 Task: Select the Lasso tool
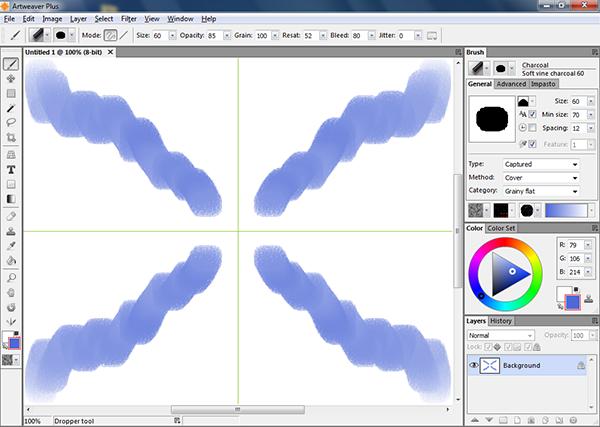[10, 122]
